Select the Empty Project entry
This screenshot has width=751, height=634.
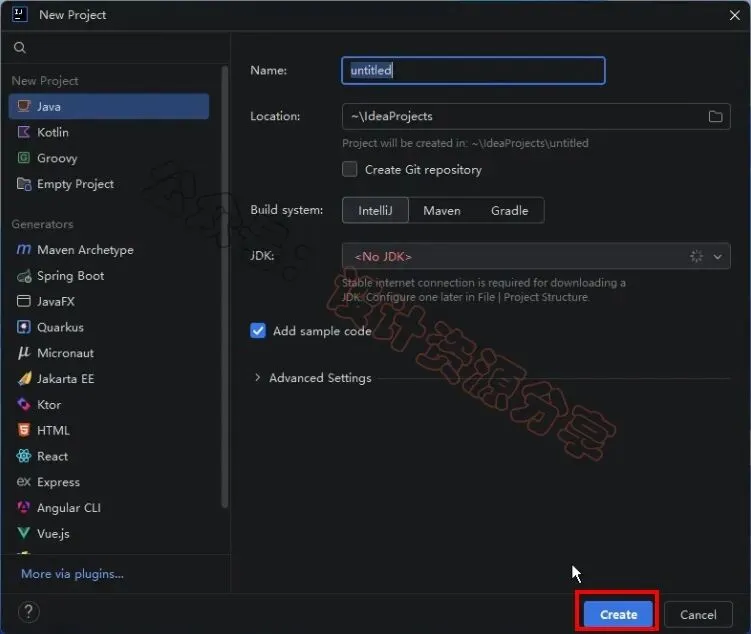coord(108,184)
